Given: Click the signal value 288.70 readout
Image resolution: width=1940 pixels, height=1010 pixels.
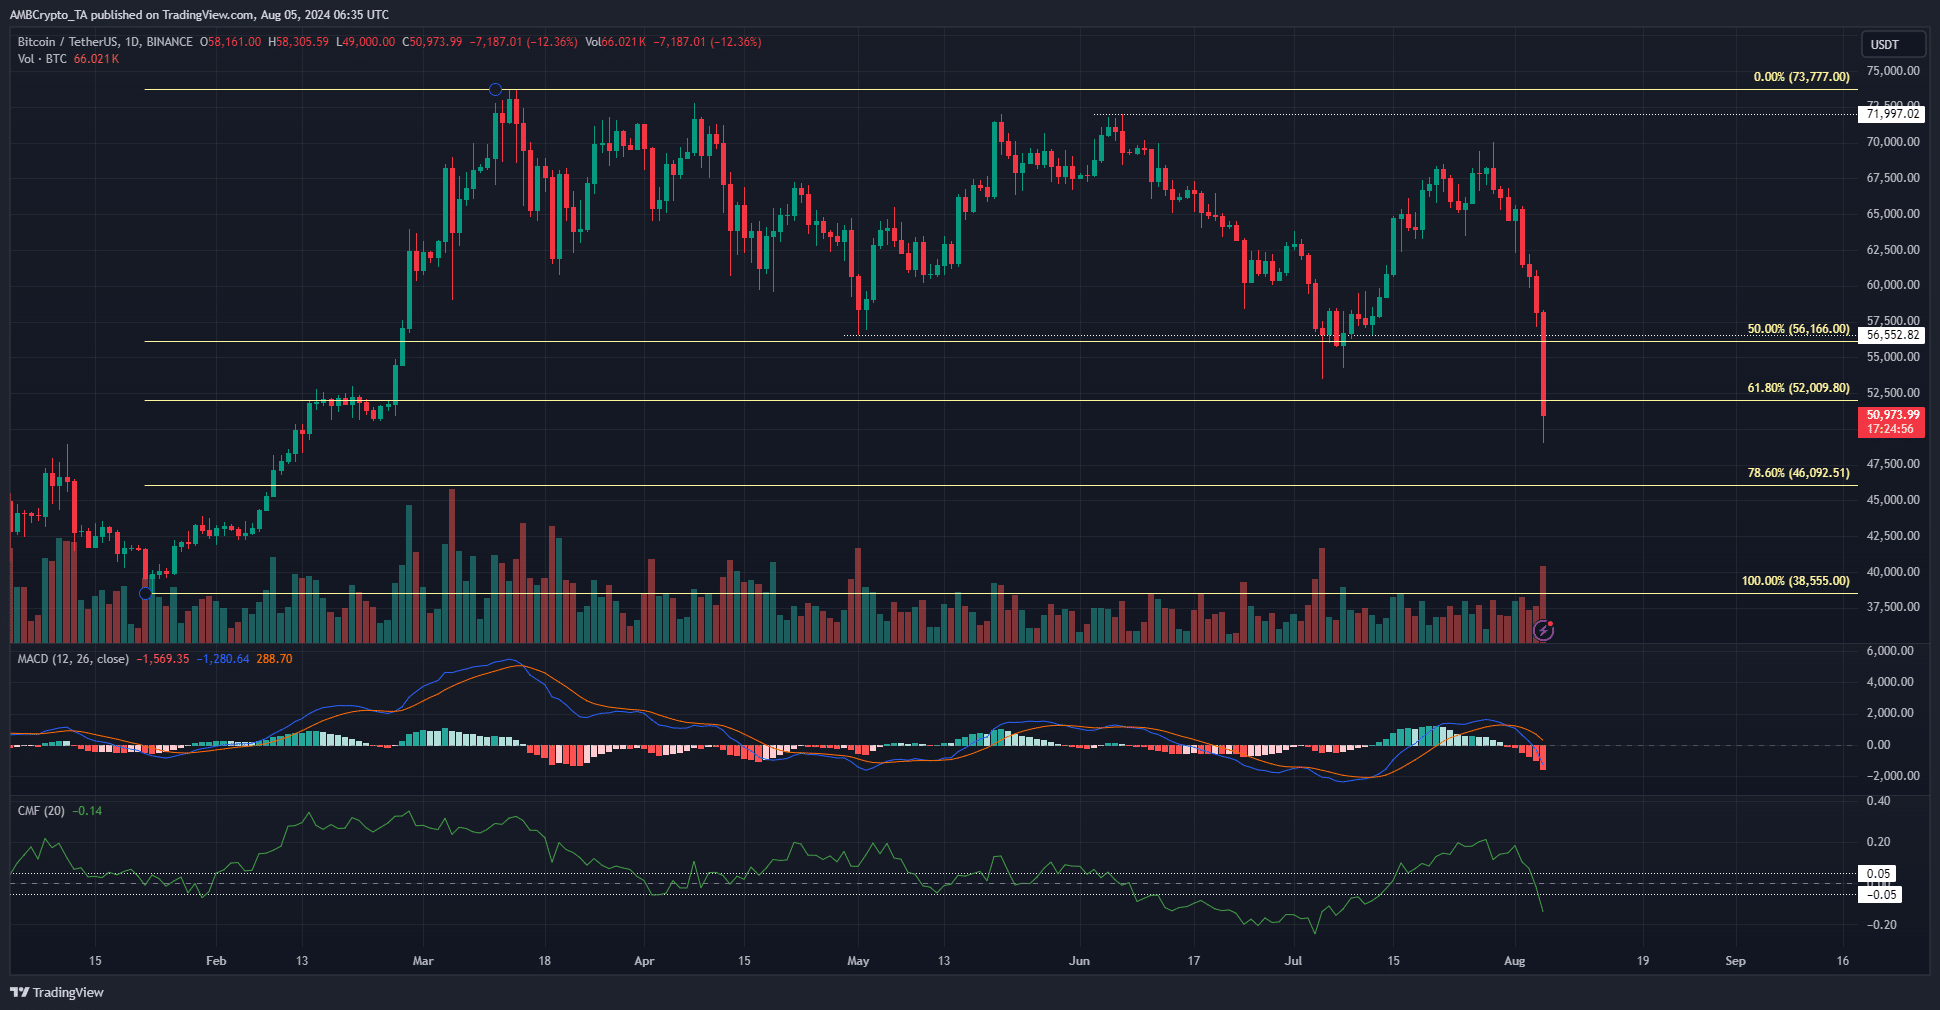Looking at the screenshot, I should [274, 659].
